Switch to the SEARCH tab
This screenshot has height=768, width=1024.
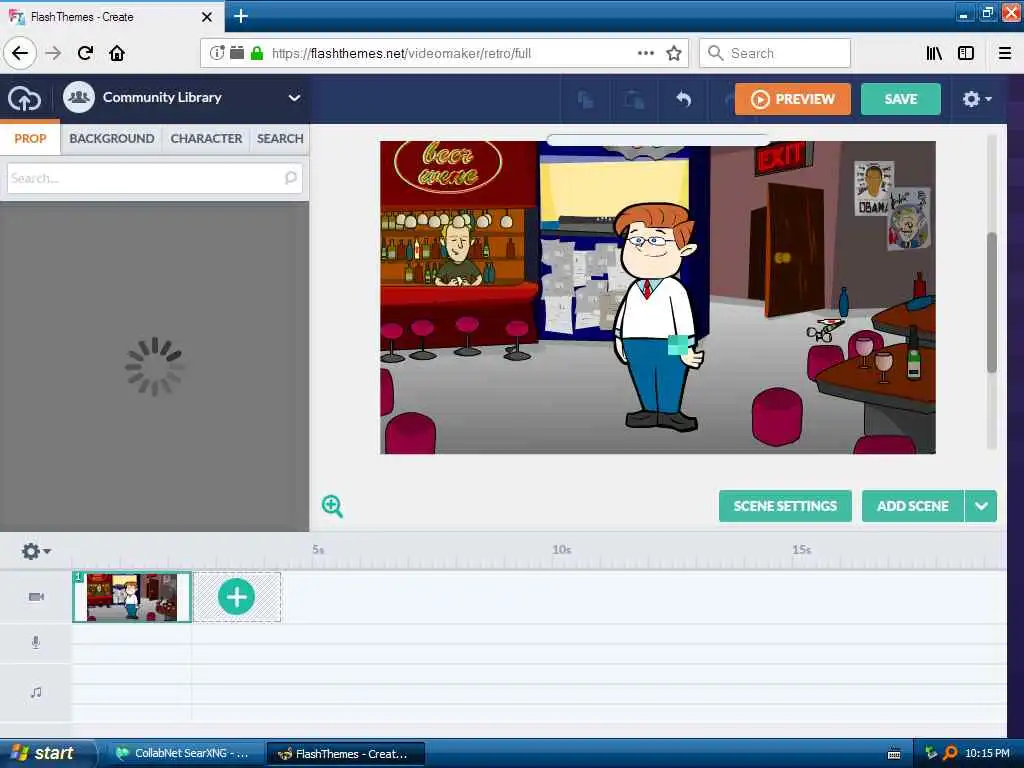280,138
